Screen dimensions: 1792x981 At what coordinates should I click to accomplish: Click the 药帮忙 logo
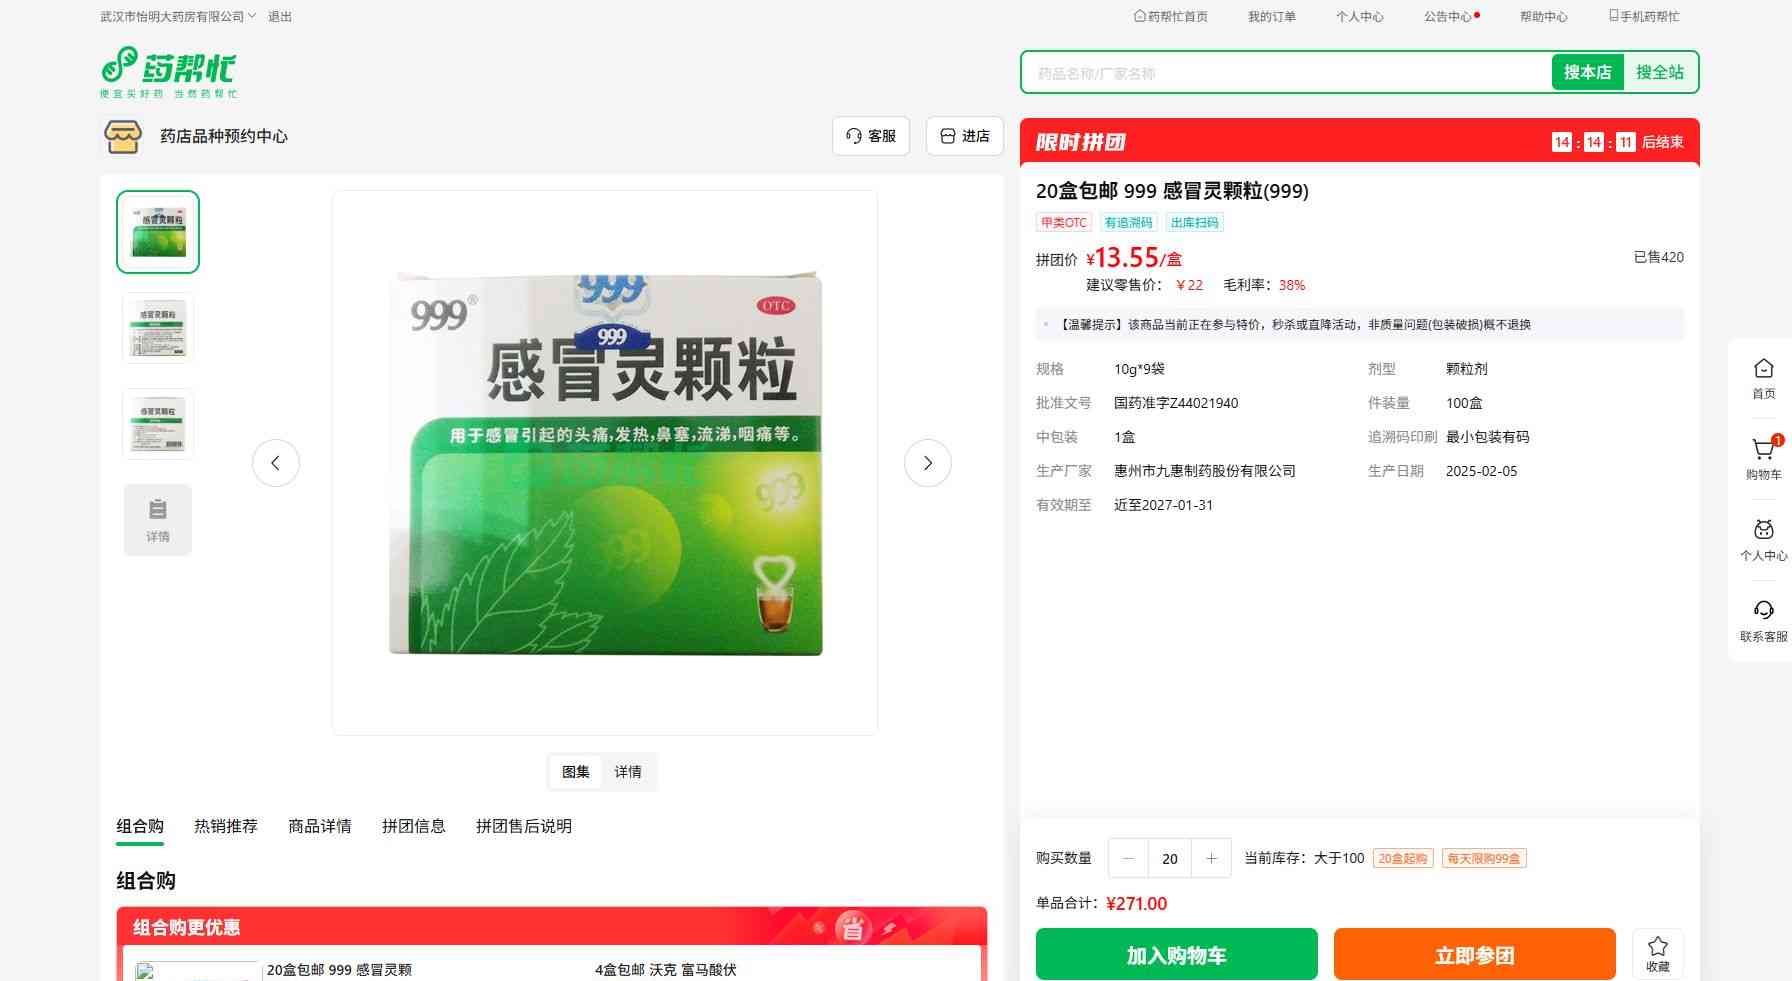point(168,71)
